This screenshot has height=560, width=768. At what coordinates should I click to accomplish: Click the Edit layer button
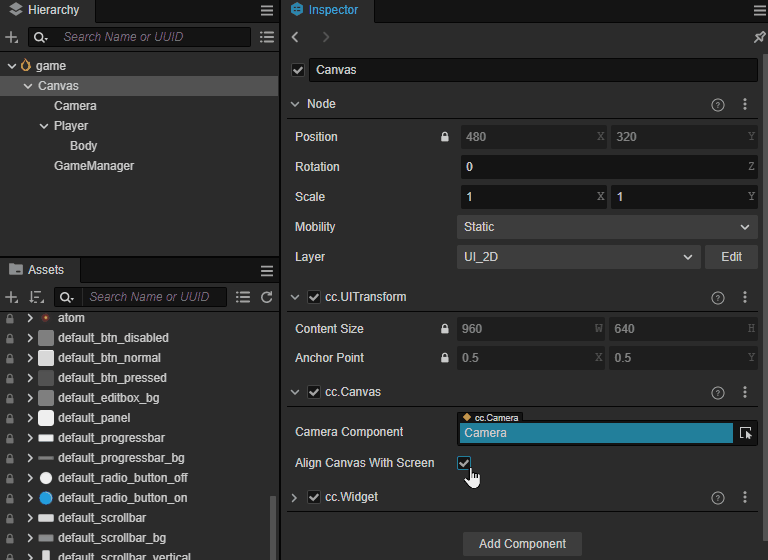point(731,257)
